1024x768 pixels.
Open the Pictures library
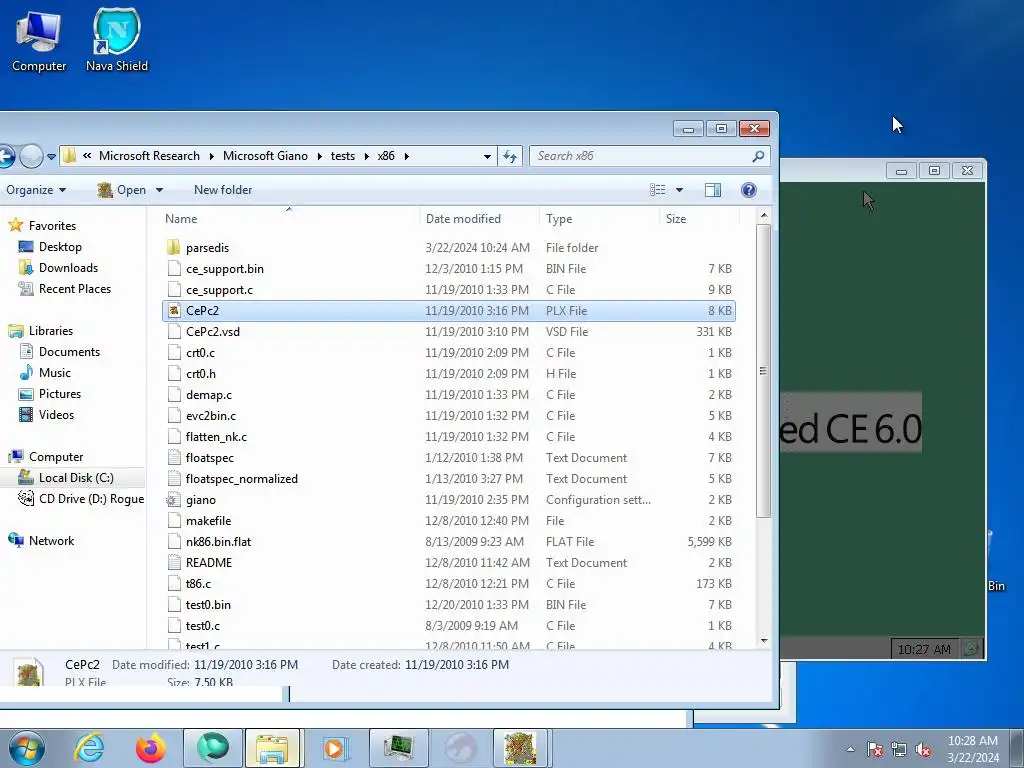click(x=59, y=394)
